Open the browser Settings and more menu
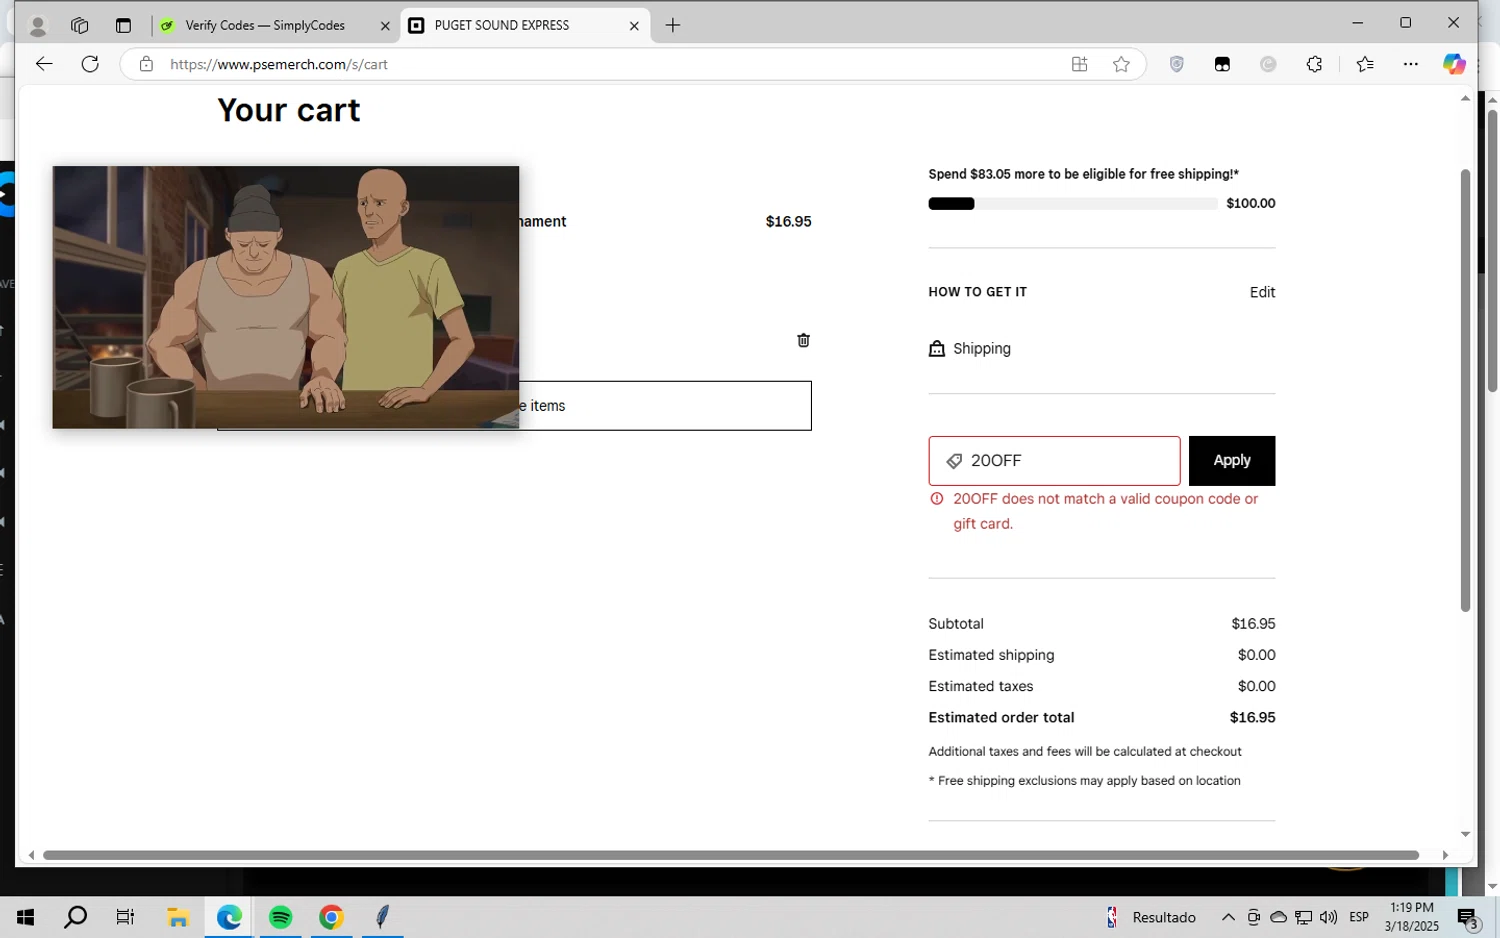The height and width of the screenshot is (938, 1500). [x=1411, y=64]
